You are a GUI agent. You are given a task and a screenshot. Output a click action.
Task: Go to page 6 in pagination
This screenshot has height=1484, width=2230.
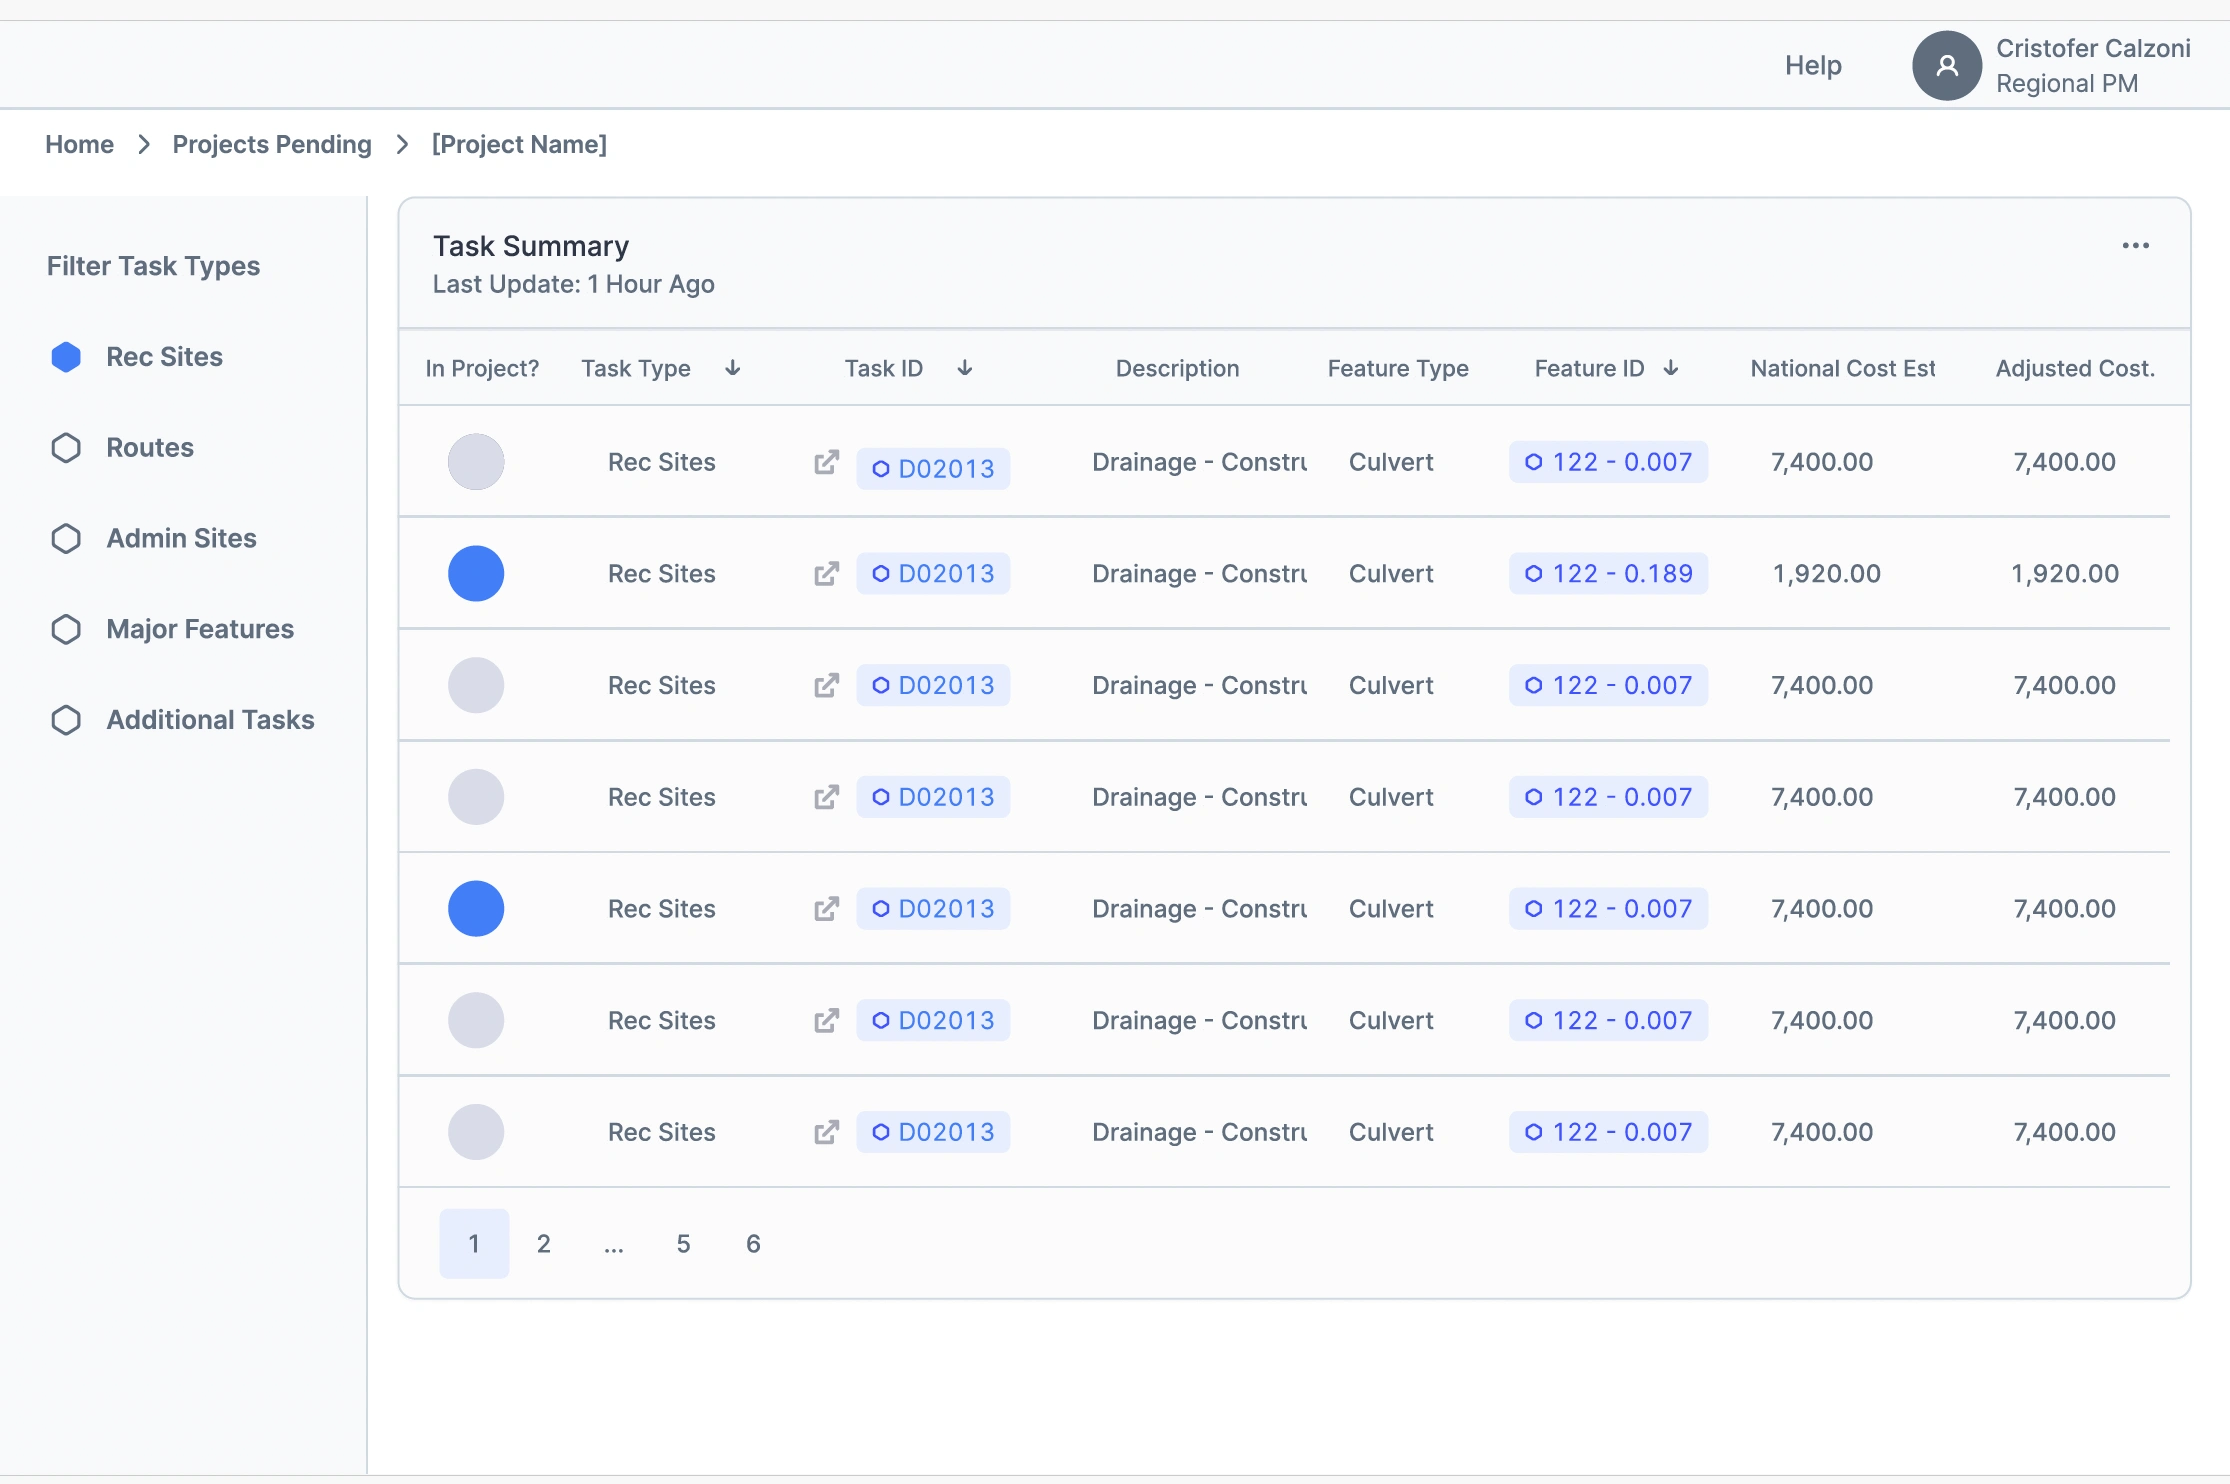753,1244
